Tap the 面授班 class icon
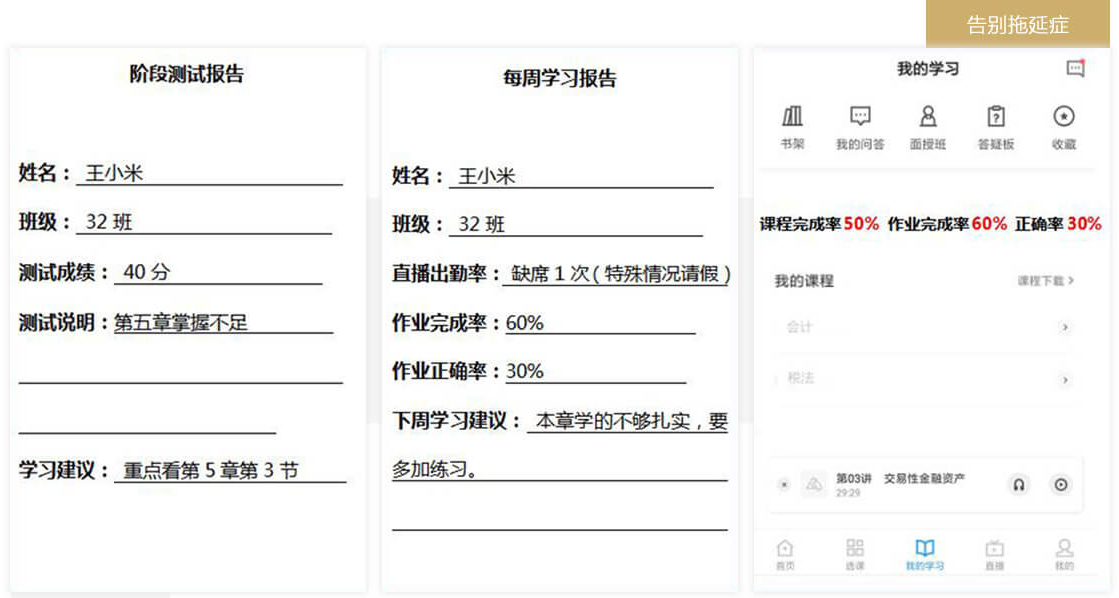This screenshot has width=1119, height=598. pyautogui.click(x=928, y=127)
